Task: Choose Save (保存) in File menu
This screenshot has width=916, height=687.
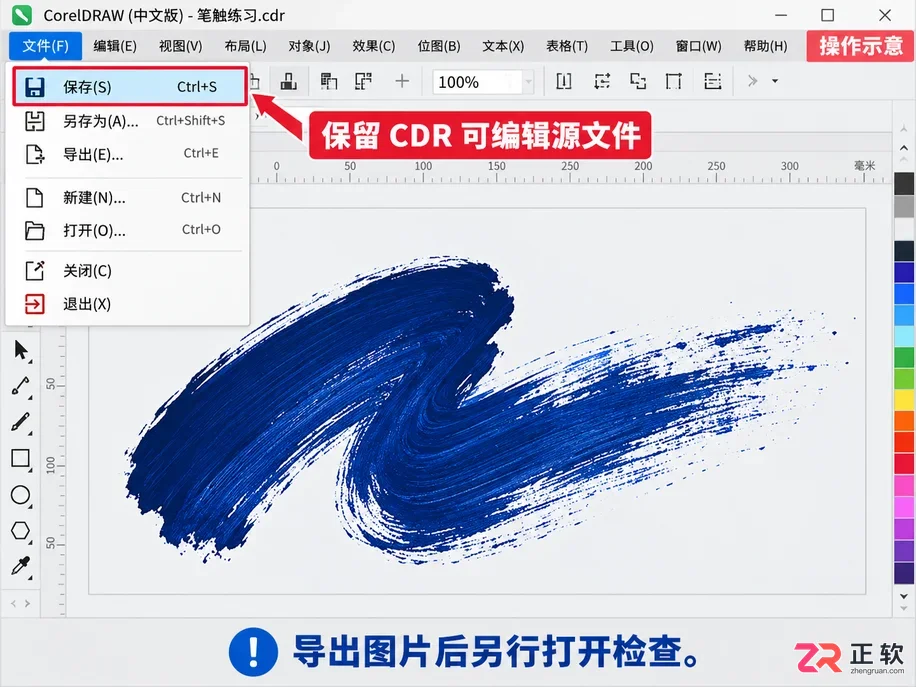Action: 130,87
